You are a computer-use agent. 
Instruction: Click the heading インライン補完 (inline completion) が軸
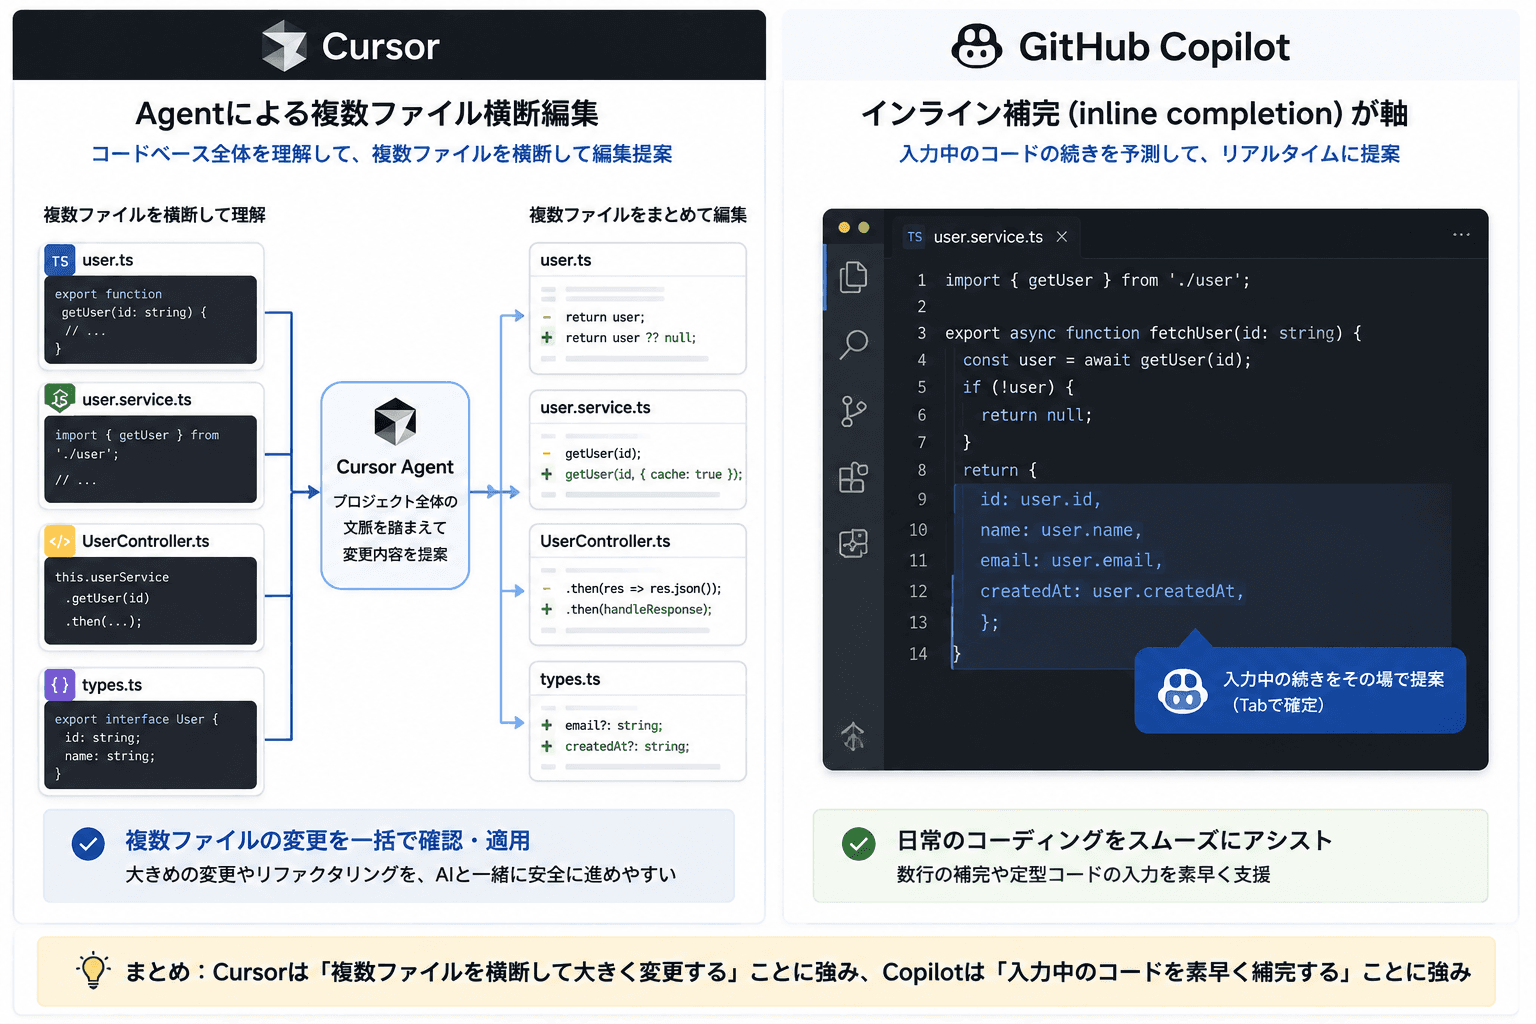click(1135, 114)
